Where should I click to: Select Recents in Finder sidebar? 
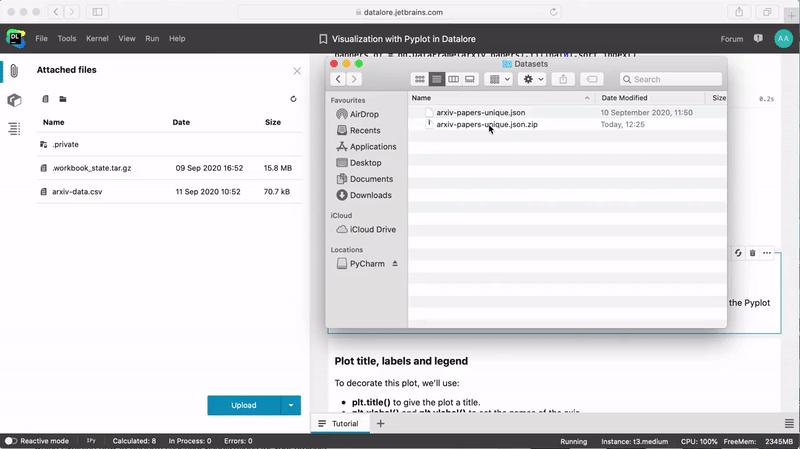tap(365, 131)
